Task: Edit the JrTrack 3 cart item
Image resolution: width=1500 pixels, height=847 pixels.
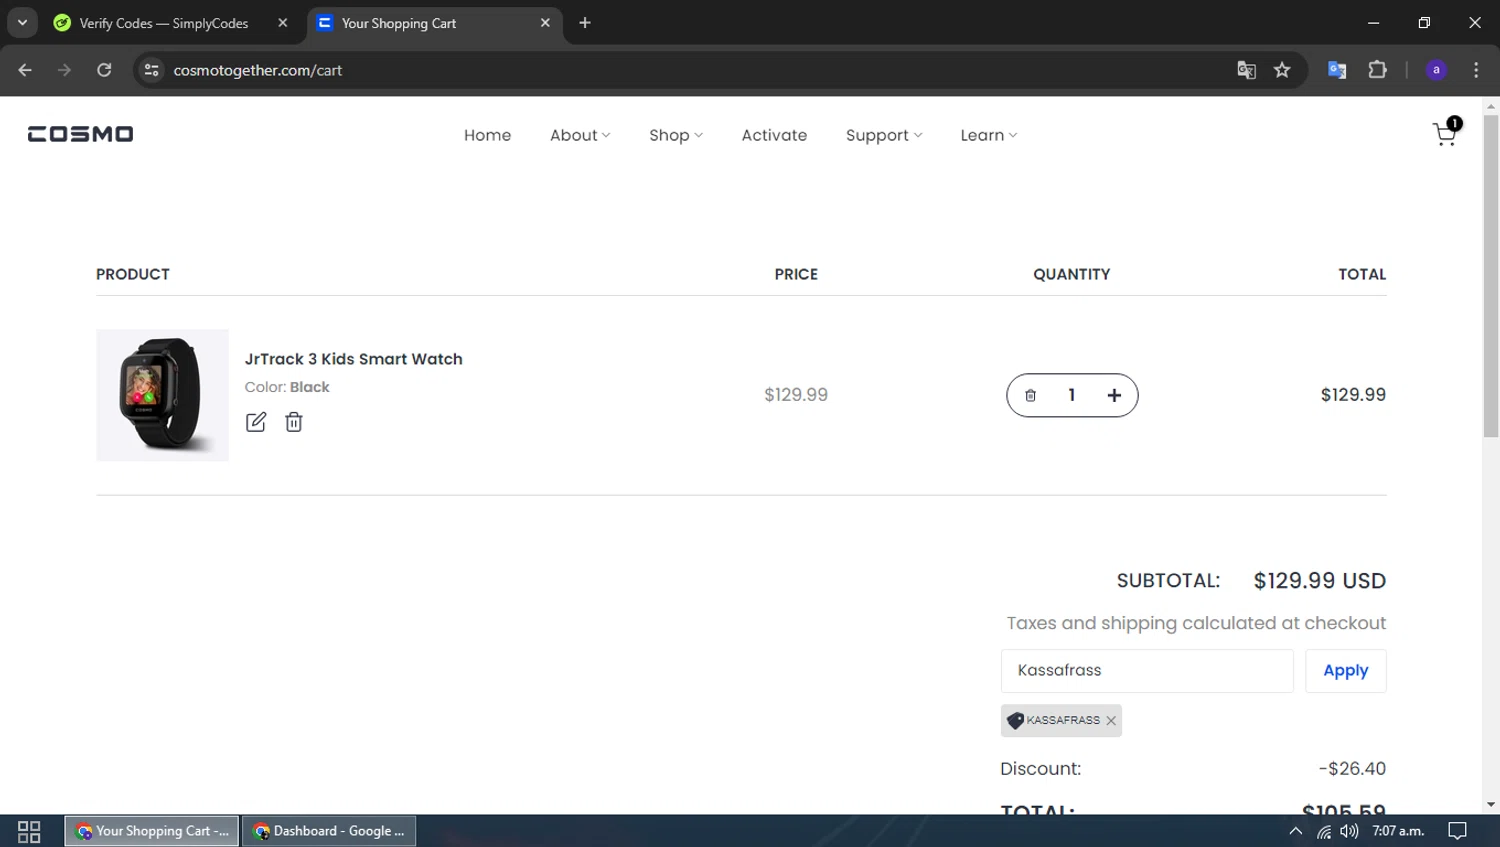Action: point(256,422)
